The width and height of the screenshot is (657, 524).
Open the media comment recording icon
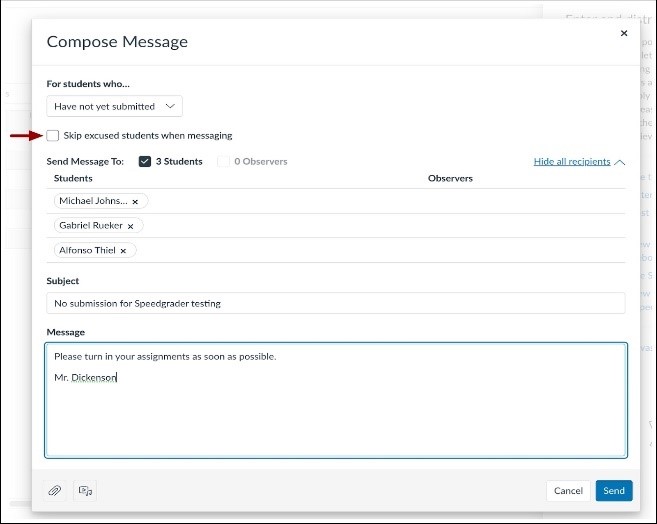point(85,490)
